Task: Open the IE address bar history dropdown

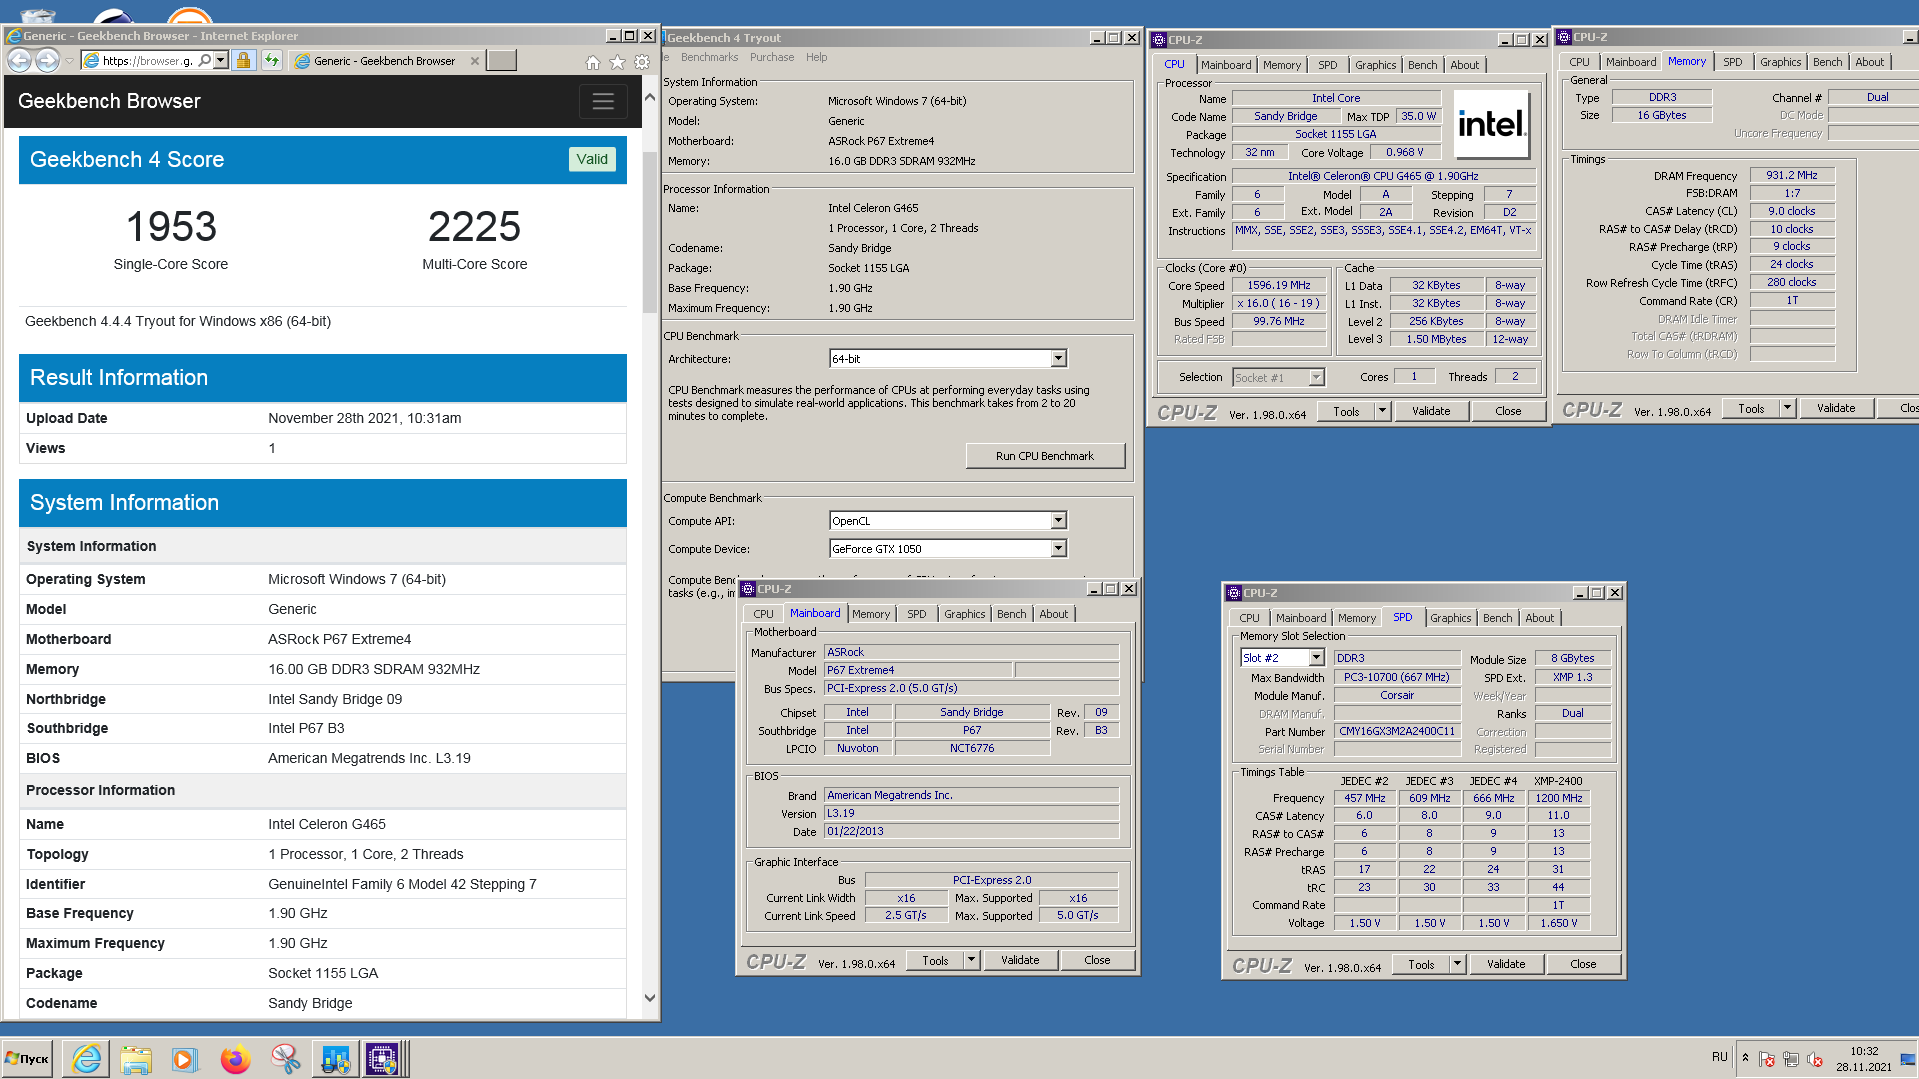Action: [x=221, y=61]
